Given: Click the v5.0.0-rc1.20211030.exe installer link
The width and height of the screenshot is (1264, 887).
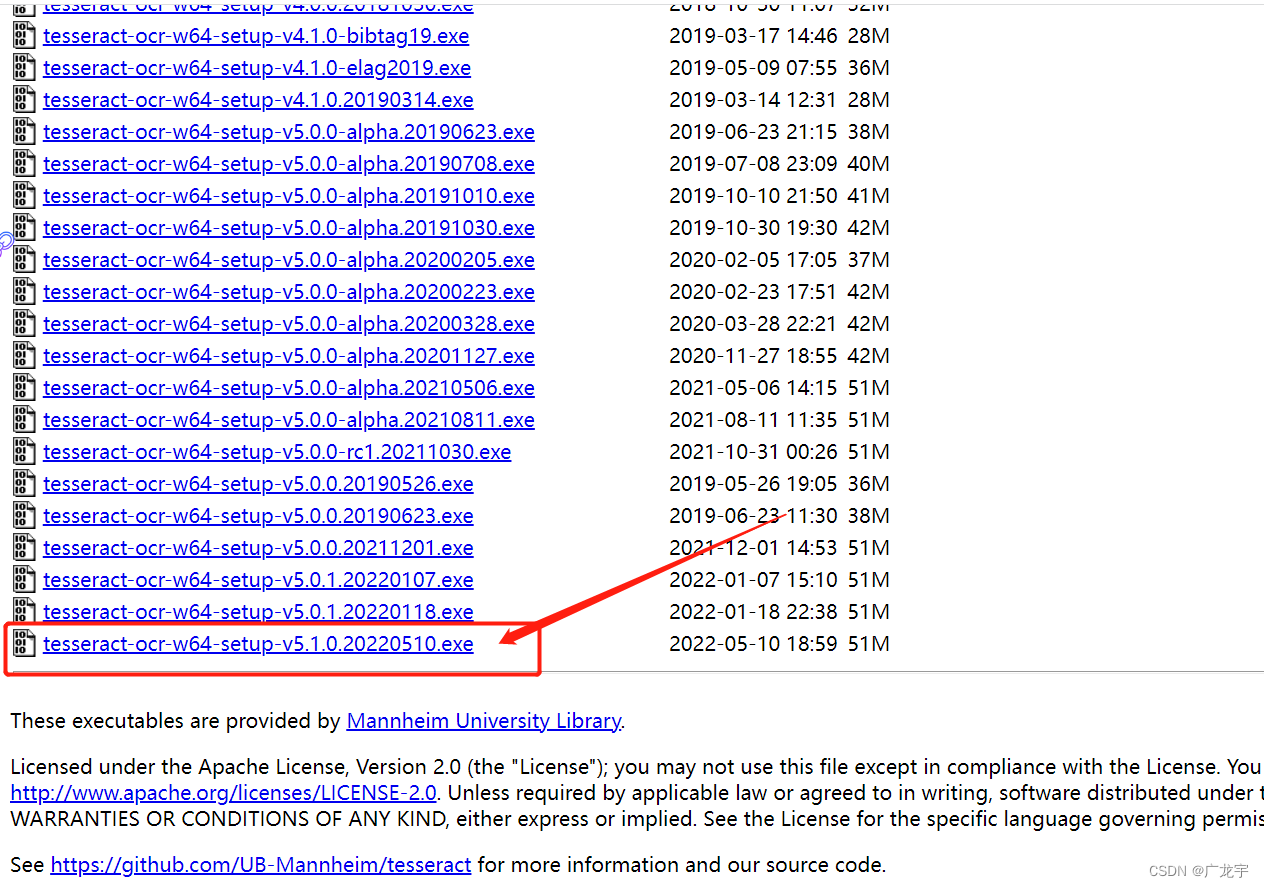Looking at the screenshot, I should tap(277, 452).
